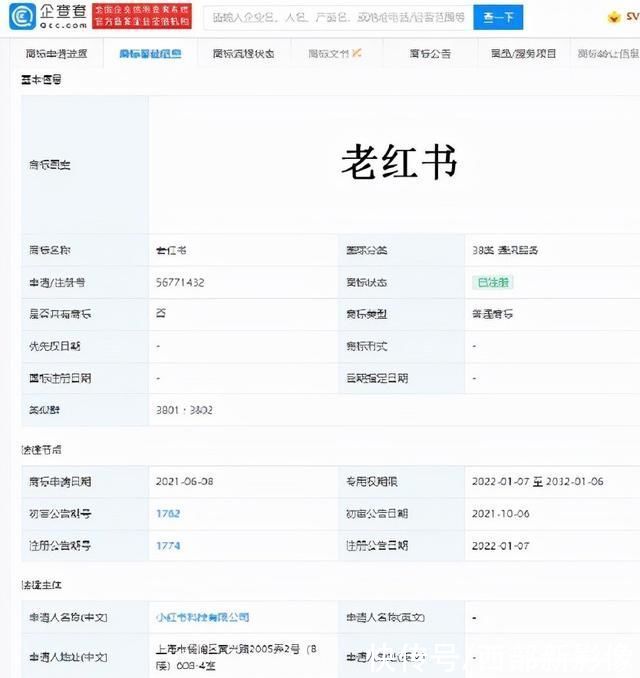Click the 老红书 trademark image
Image resolution: width=640 pixels, height=678 pixels.
pos(399,163)
